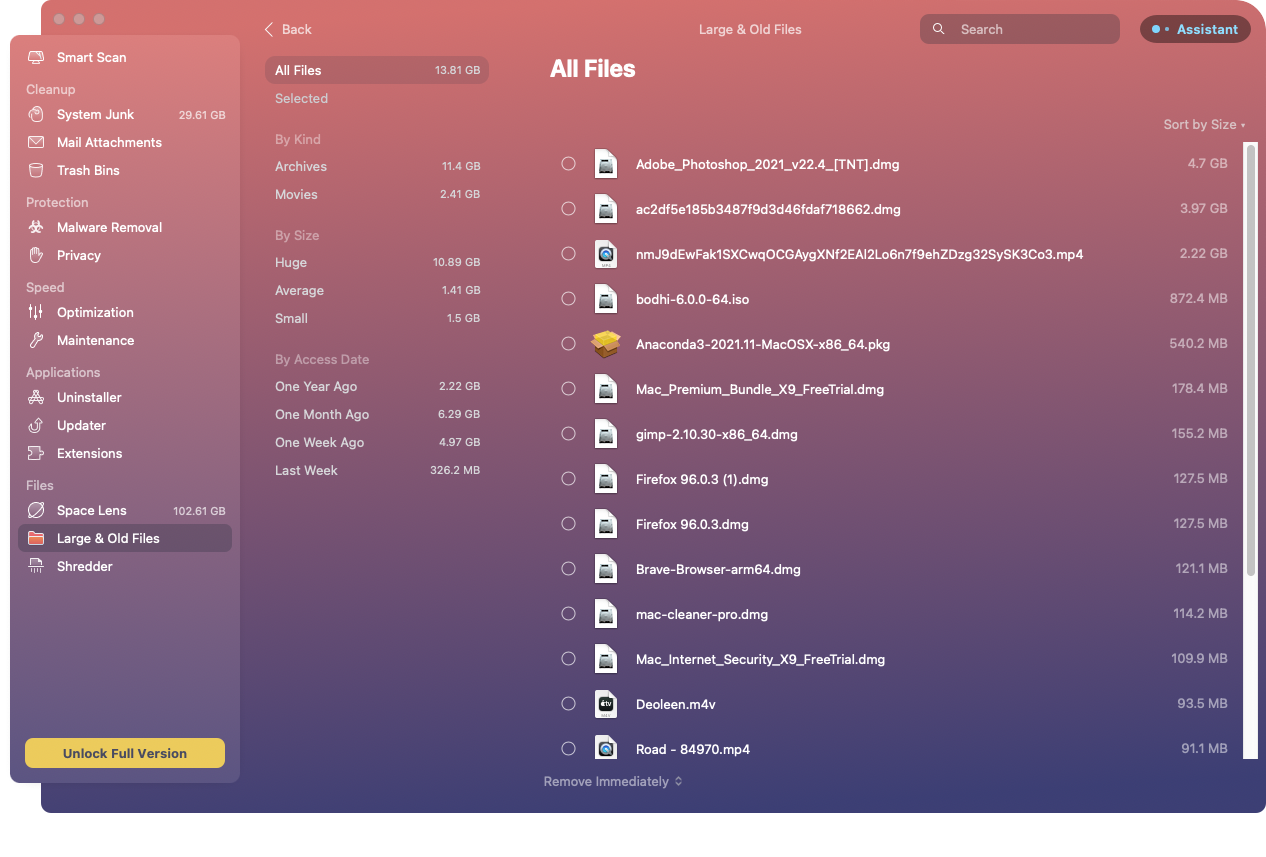This screenshot has width=1266, height=857.
Task: Click the Brave-Browser-arm64.dmg filename
Action: pos(718,570)
